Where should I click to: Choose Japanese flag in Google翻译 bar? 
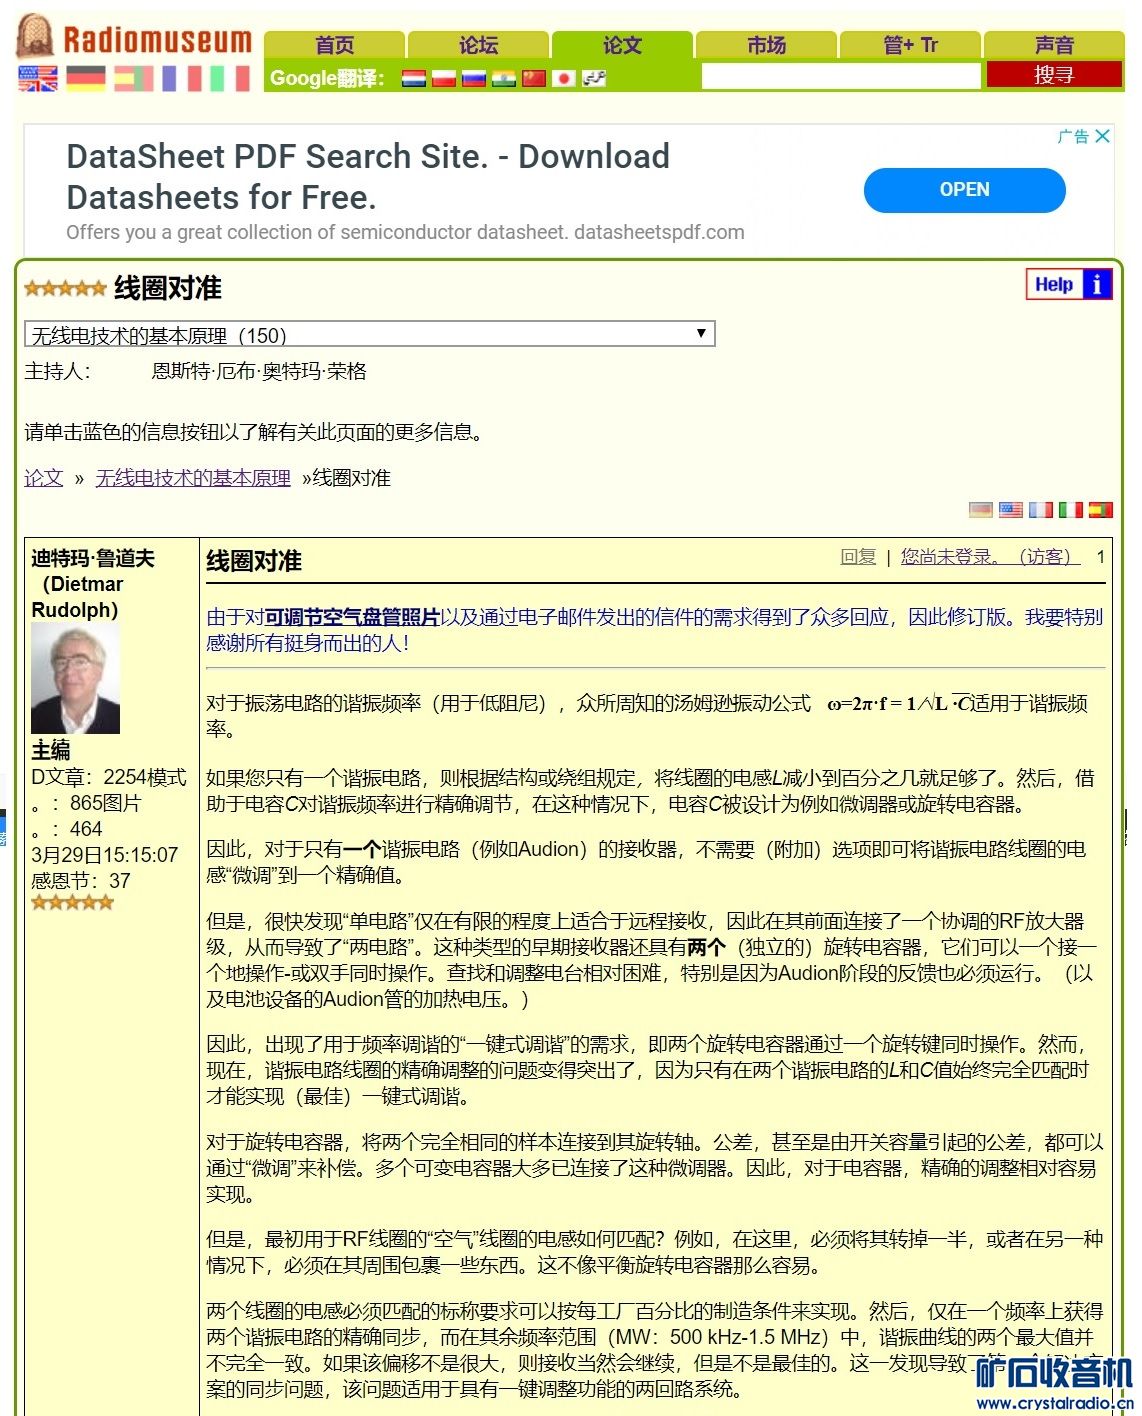pyautogui.click(x=564, y=78)
